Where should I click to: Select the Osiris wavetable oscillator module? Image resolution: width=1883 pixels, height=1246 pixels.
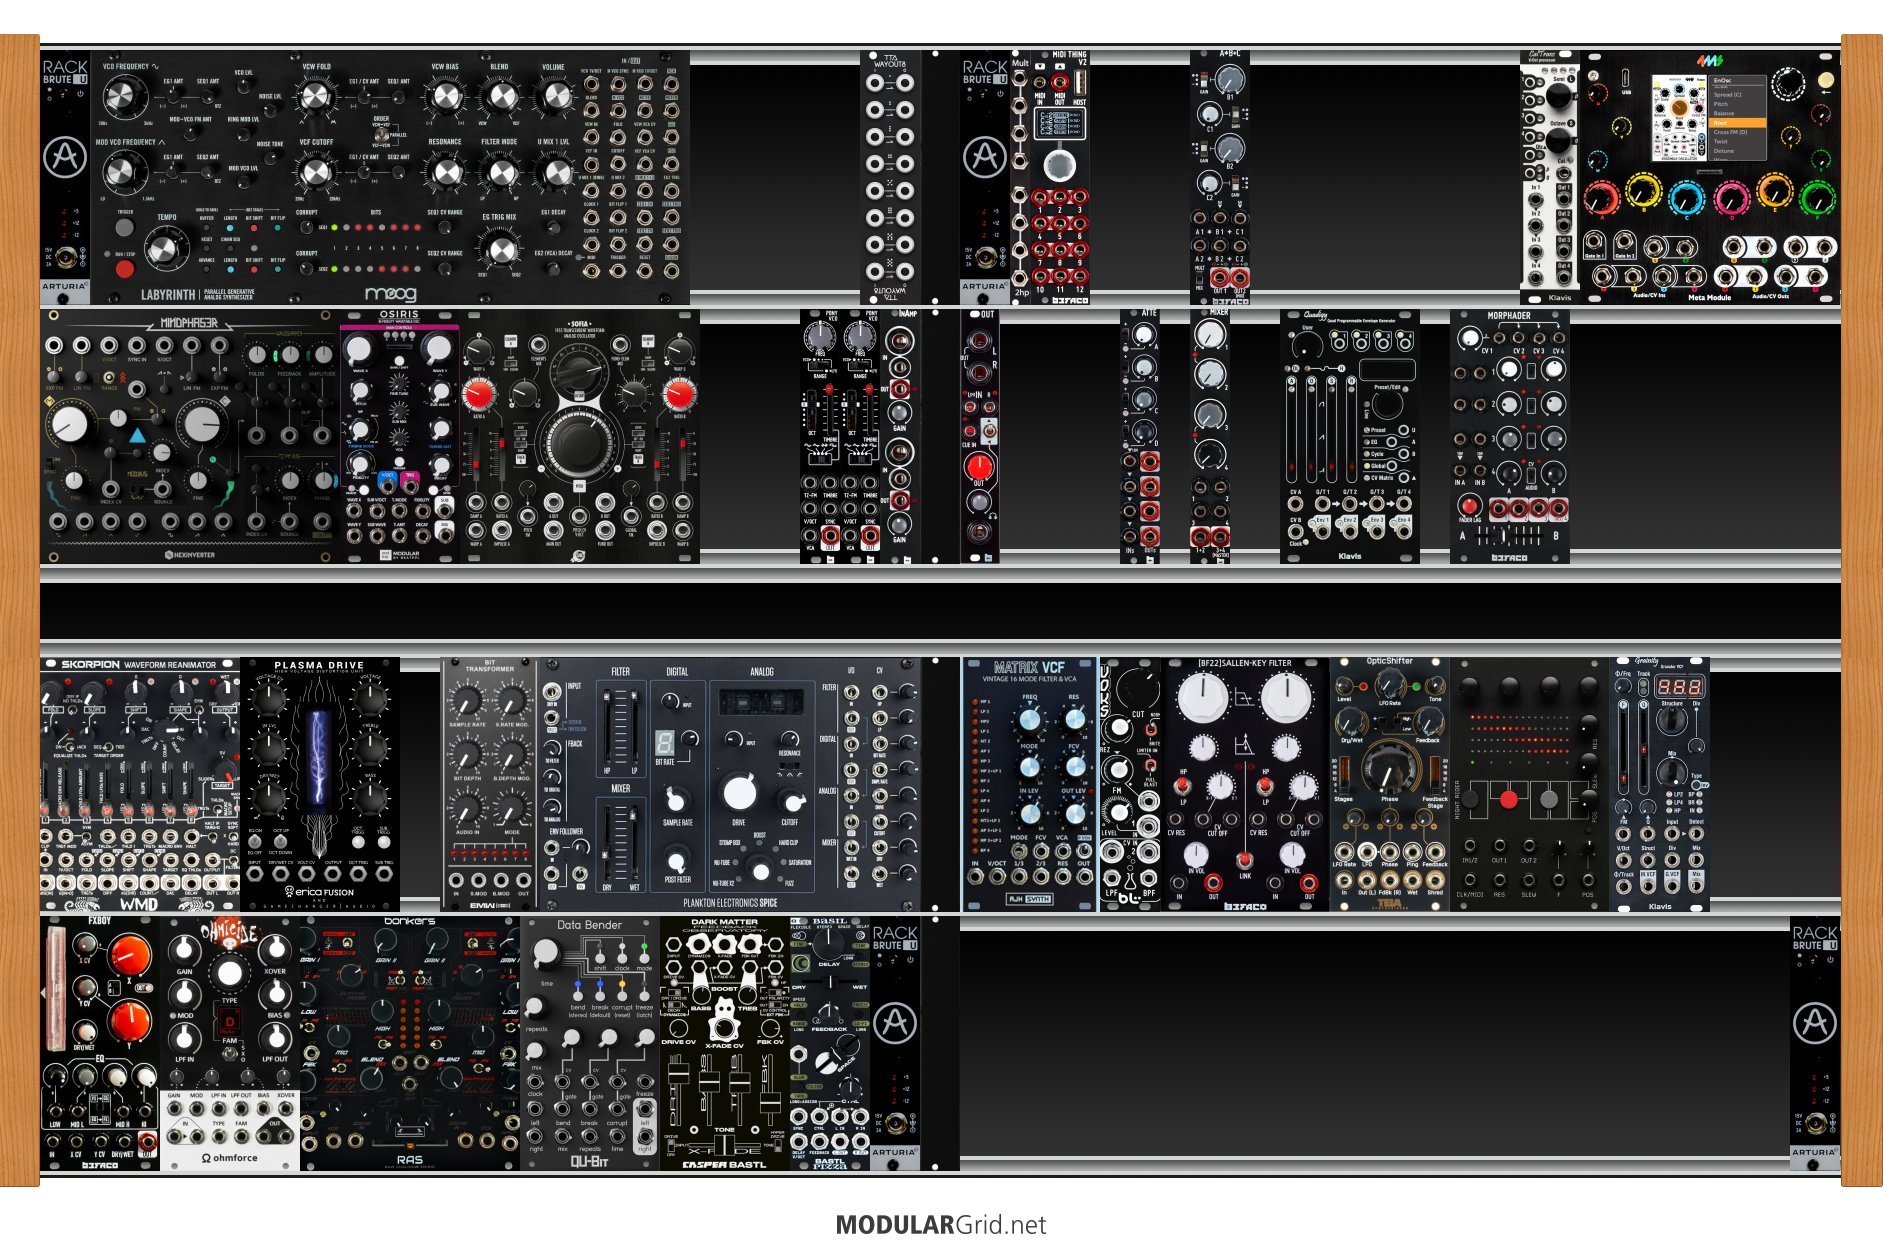click(x=400, y=436)
